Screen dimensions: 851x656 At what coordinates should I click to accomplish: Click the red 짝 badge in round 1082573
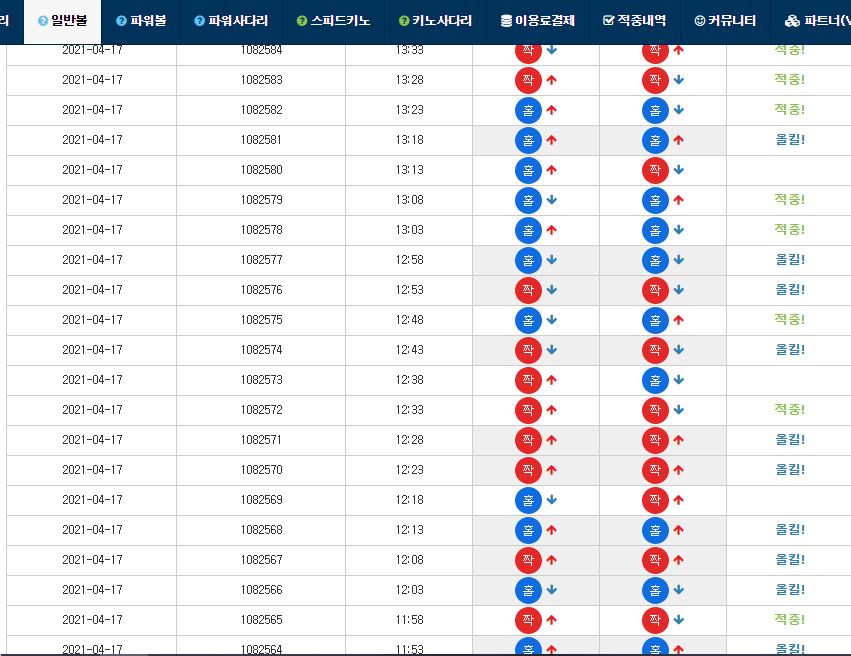[528, 380]
